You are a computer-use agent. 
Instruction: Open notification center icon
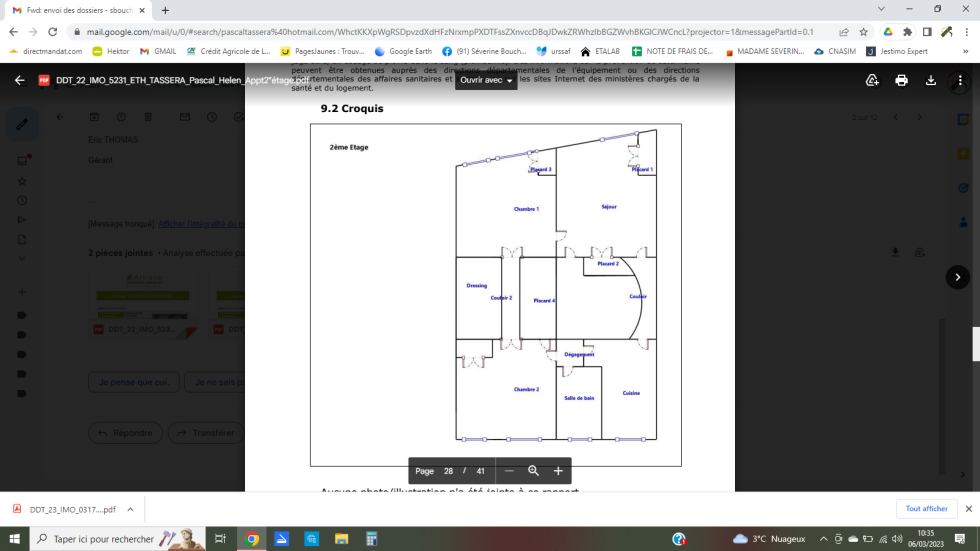(x=960, y=539)
